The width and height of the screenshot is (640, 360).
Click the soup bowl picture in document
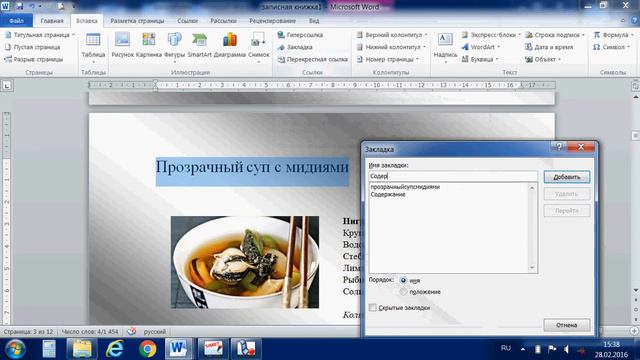(x=245, y=262)
